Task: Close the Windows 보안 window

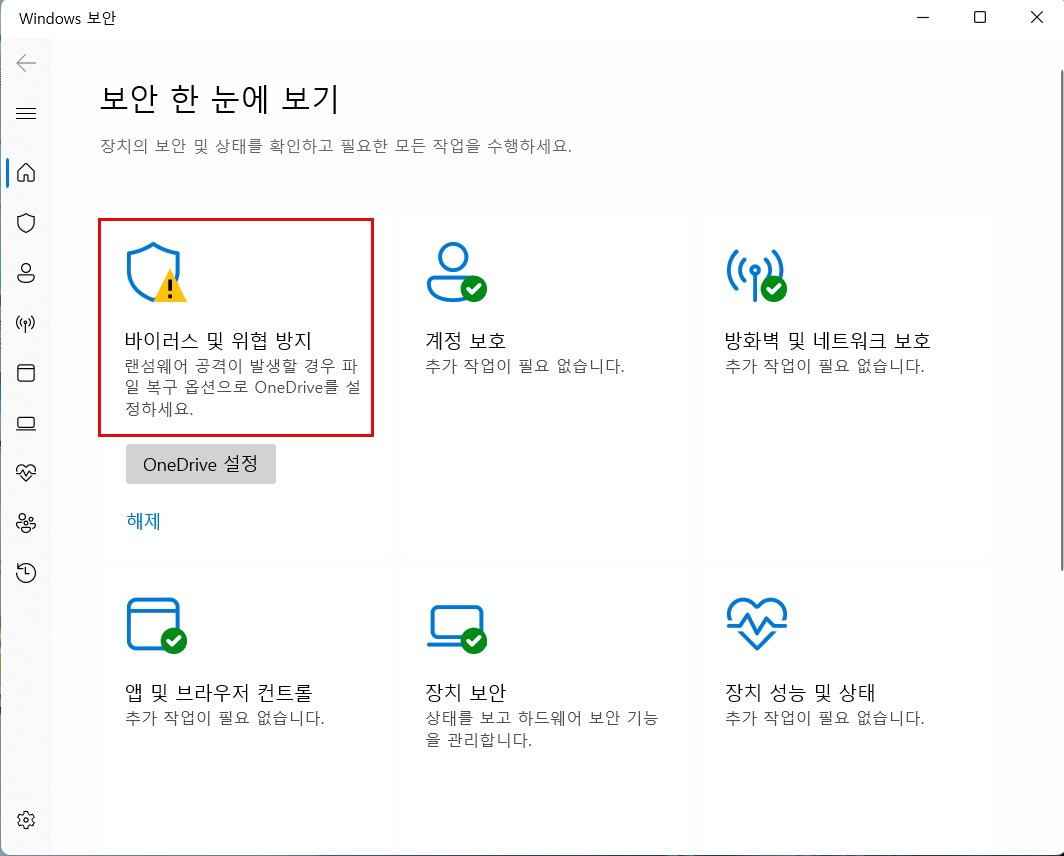Action: [1037, 17]
